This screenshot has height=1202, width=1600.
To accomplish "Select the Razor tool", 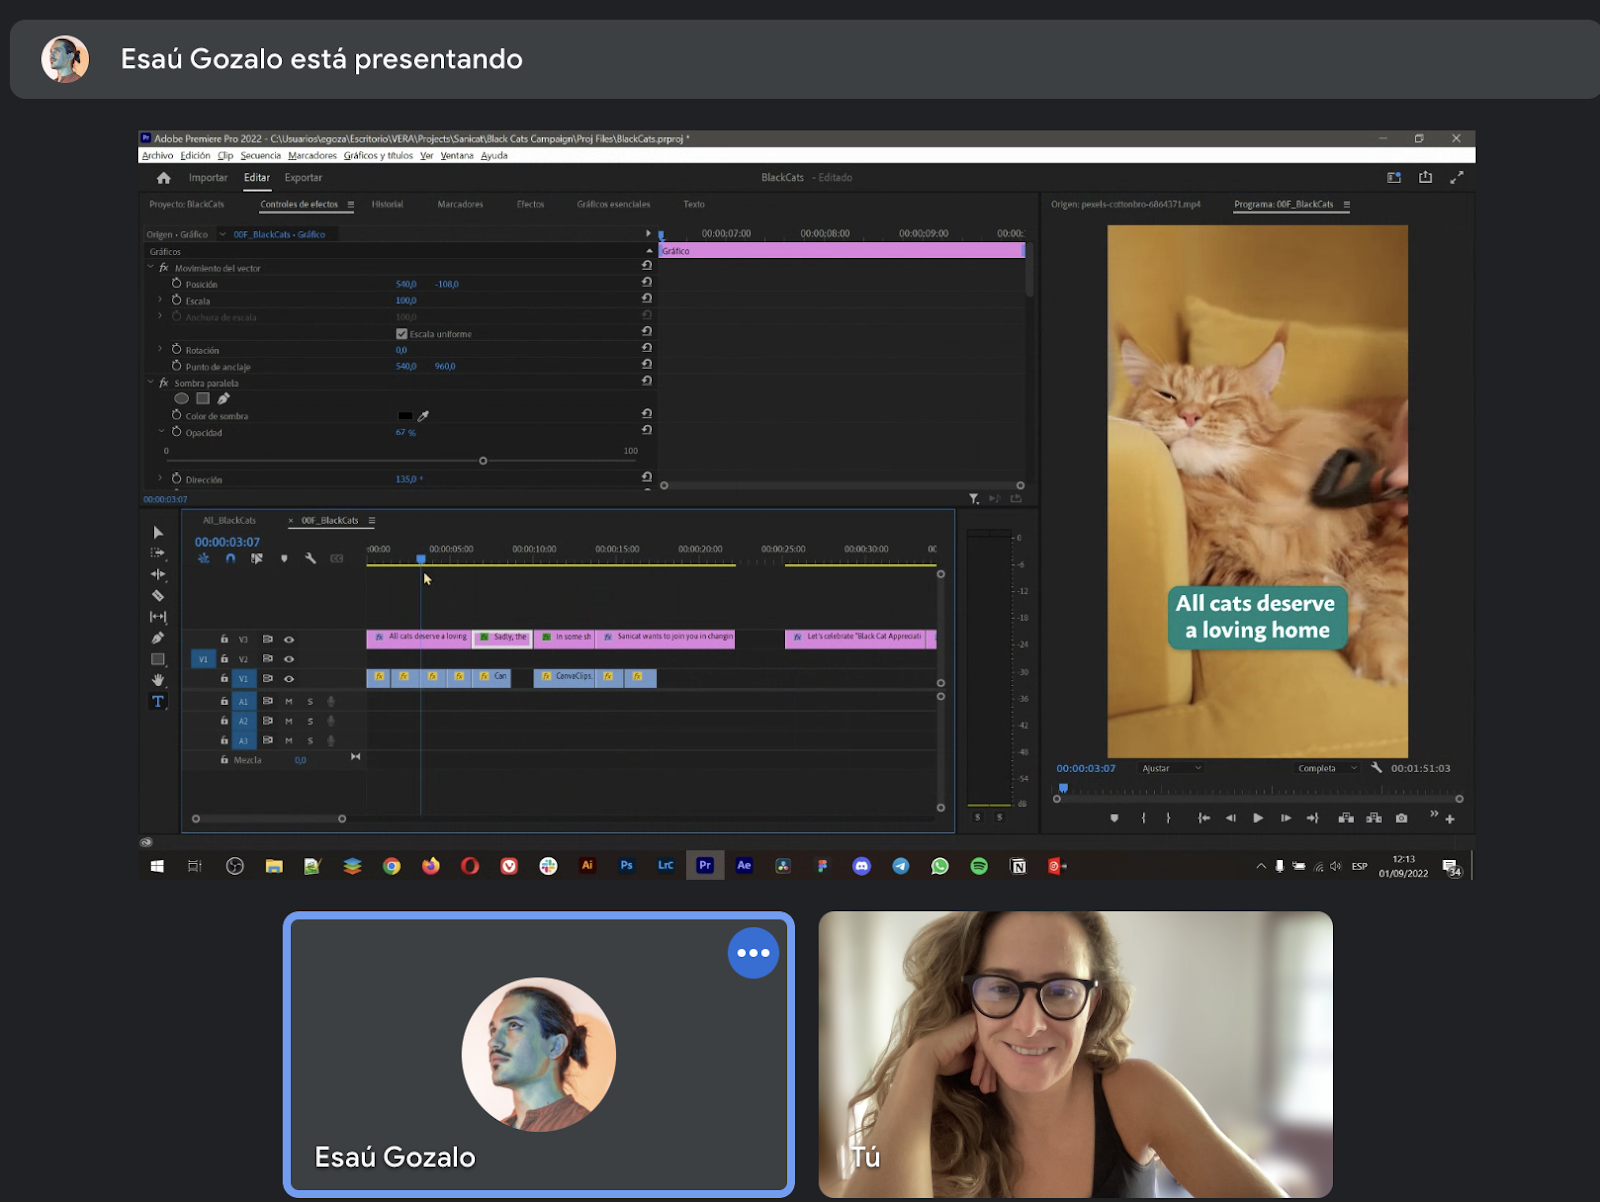I will click(158, 596).
